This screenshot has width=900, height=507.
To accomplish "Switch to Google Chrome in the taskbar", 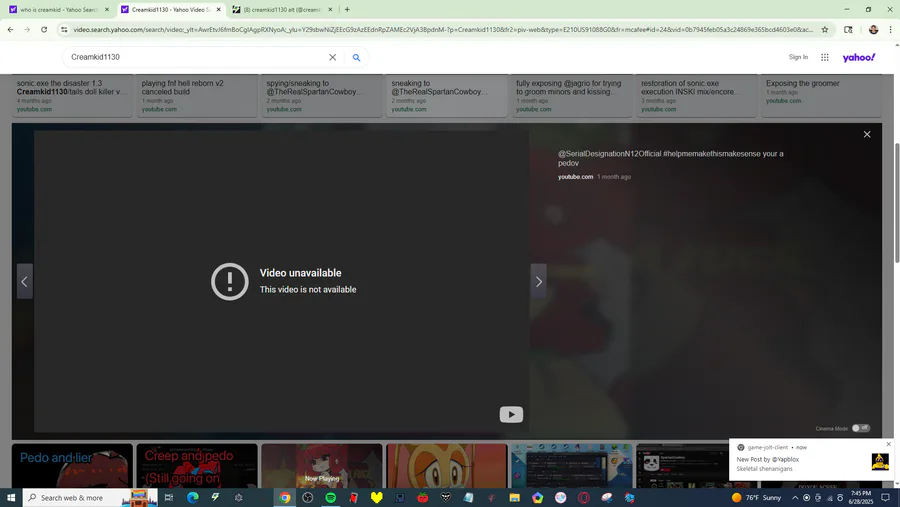I will pos(285,498).
